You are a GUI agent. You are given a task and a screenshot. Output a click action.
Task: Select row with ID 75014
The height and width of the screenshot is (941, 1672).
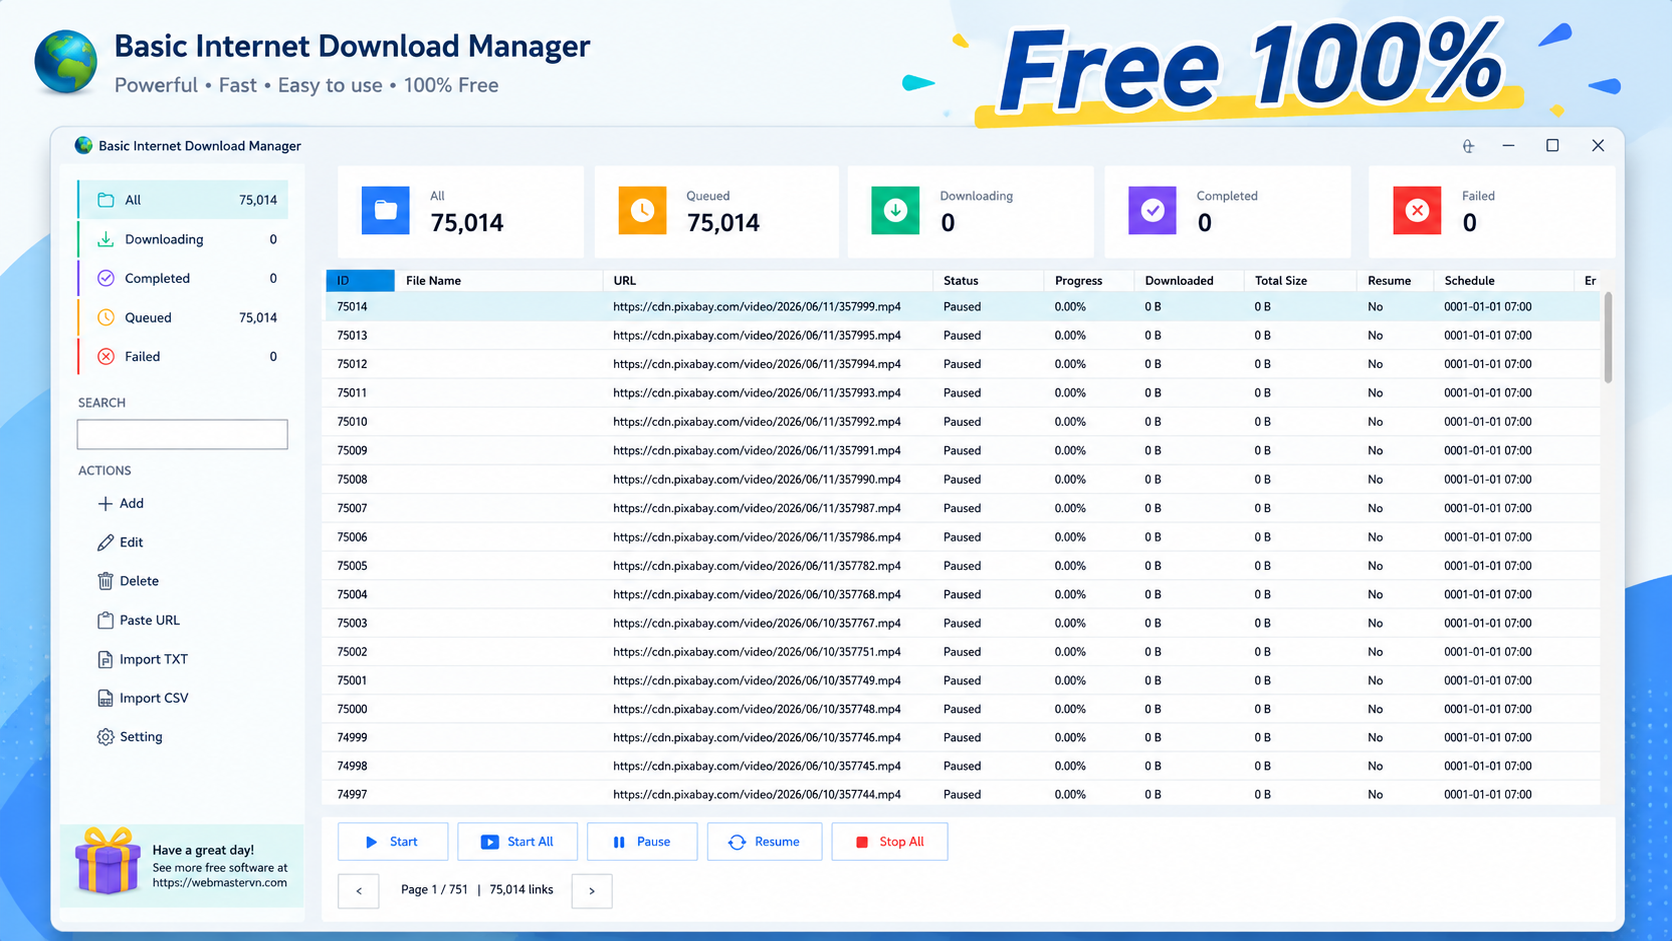point(962,307)
